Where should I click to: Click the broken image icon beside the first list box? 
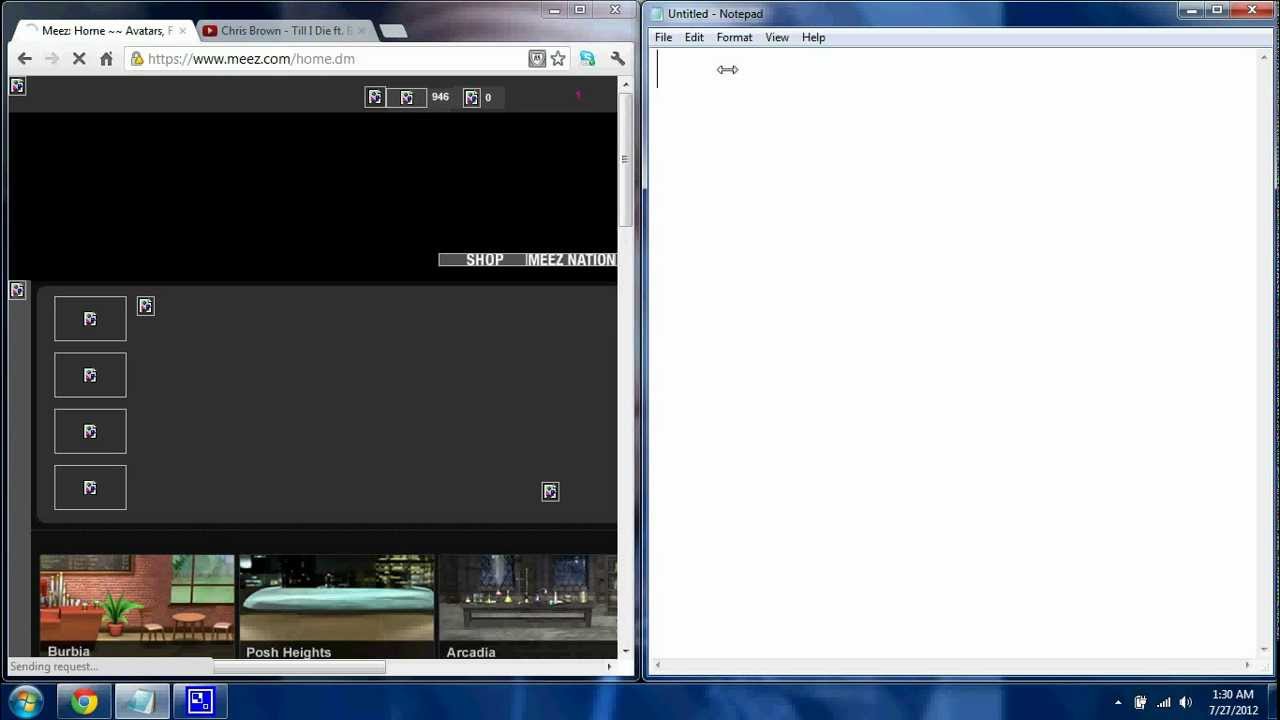(145, 306)
